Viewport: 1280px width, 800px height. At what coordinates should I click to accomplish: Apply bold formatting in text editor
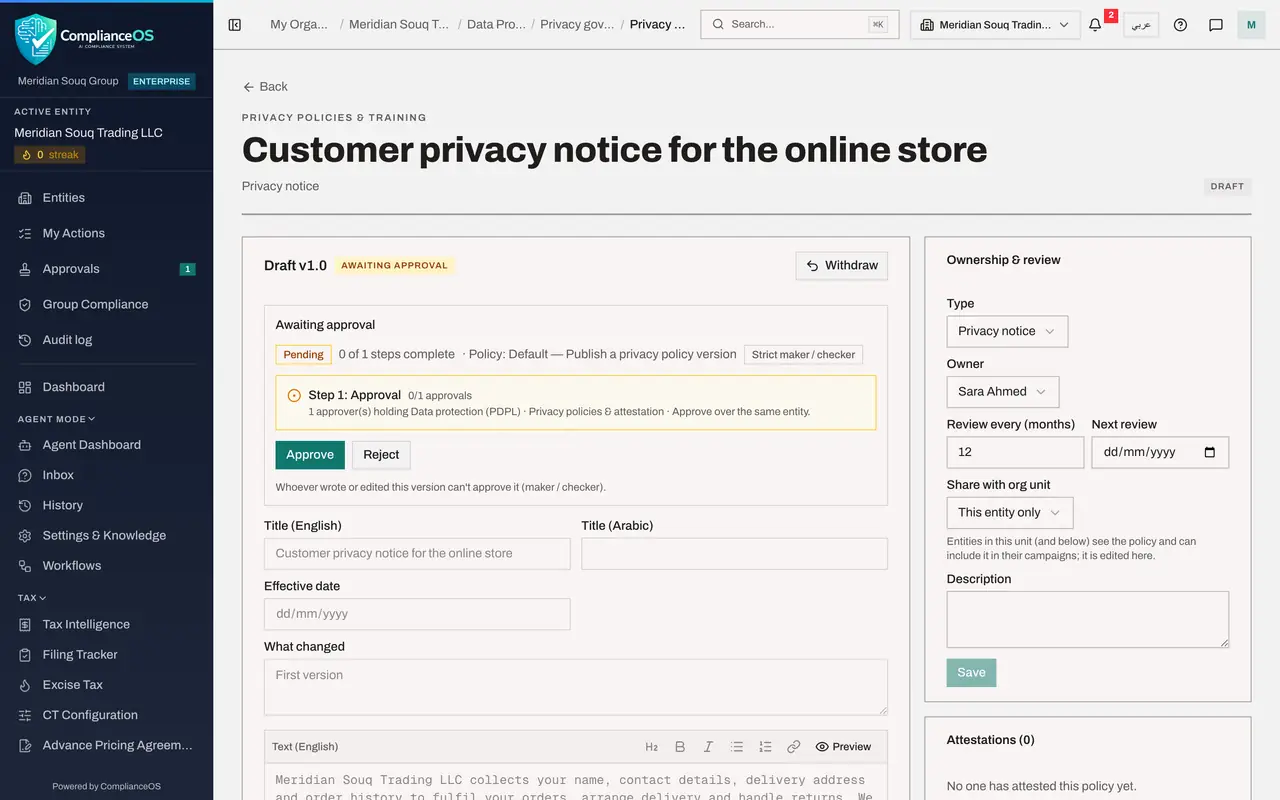680,747
